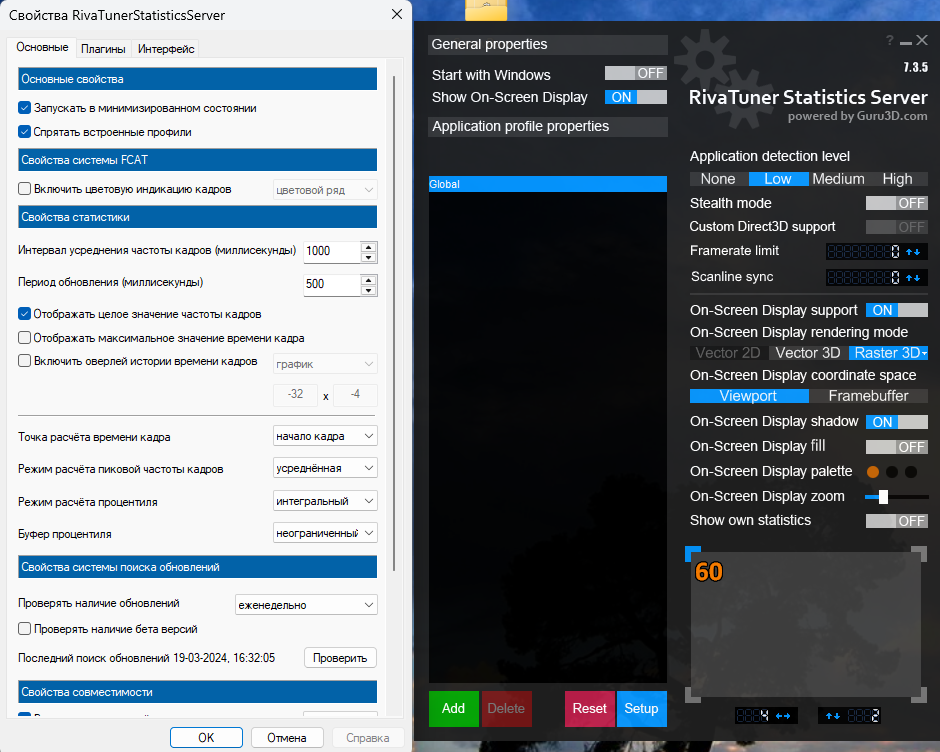Open Буфер процентиля dropdown
The image size is (940, 752).
coord(325,533)
